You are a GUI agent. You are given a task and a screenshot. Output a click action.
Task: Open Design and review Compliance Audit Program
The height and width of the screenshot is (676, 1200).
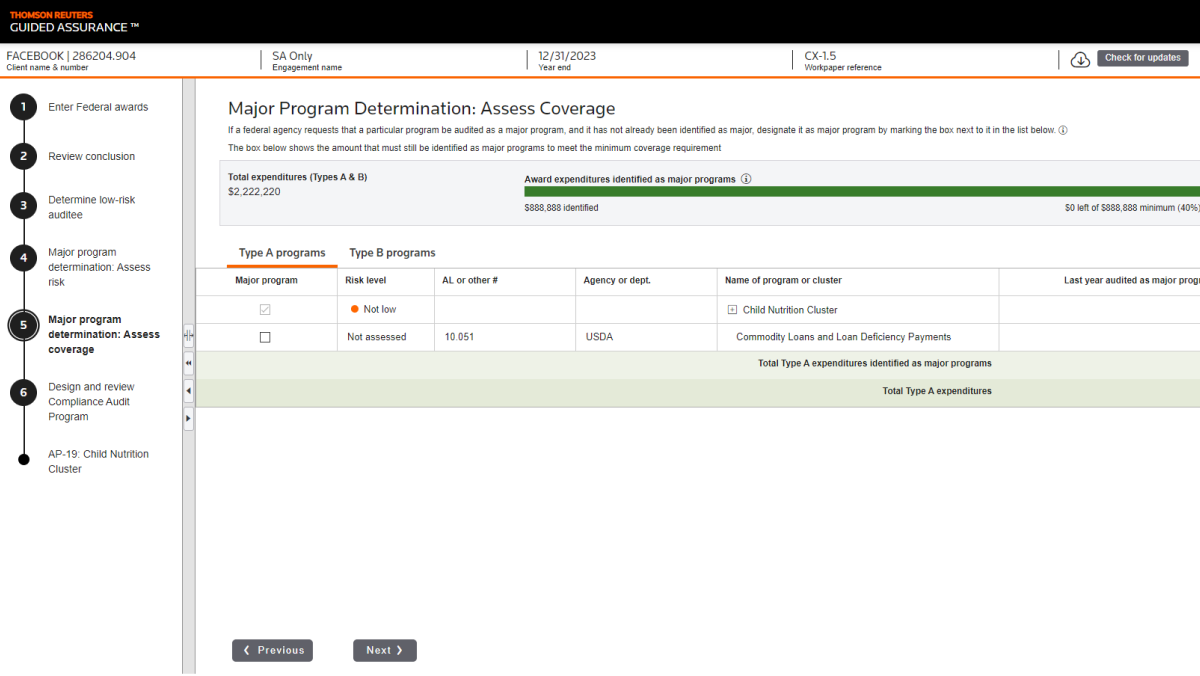coord(91,402)
